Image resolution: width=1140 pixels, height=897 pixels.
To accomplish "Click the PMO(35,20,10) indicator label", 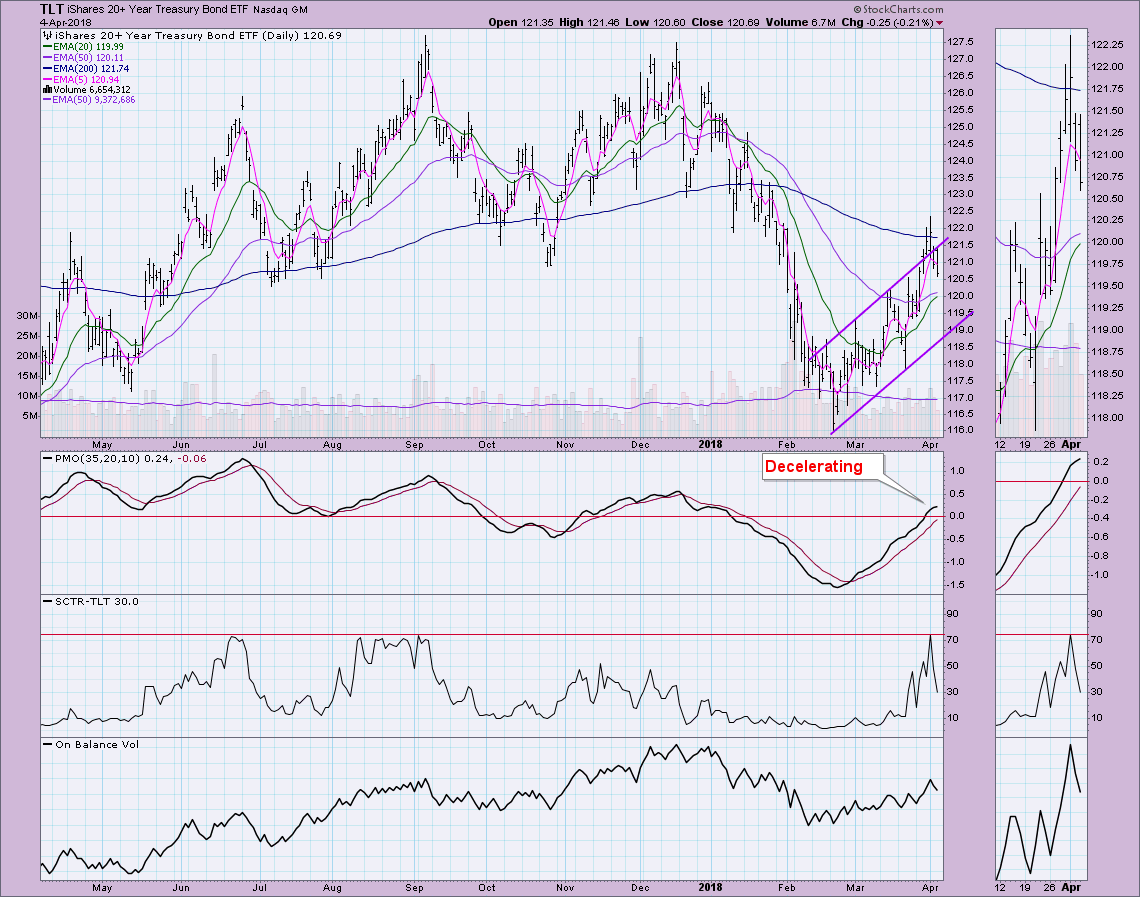I will pos(130,459).
